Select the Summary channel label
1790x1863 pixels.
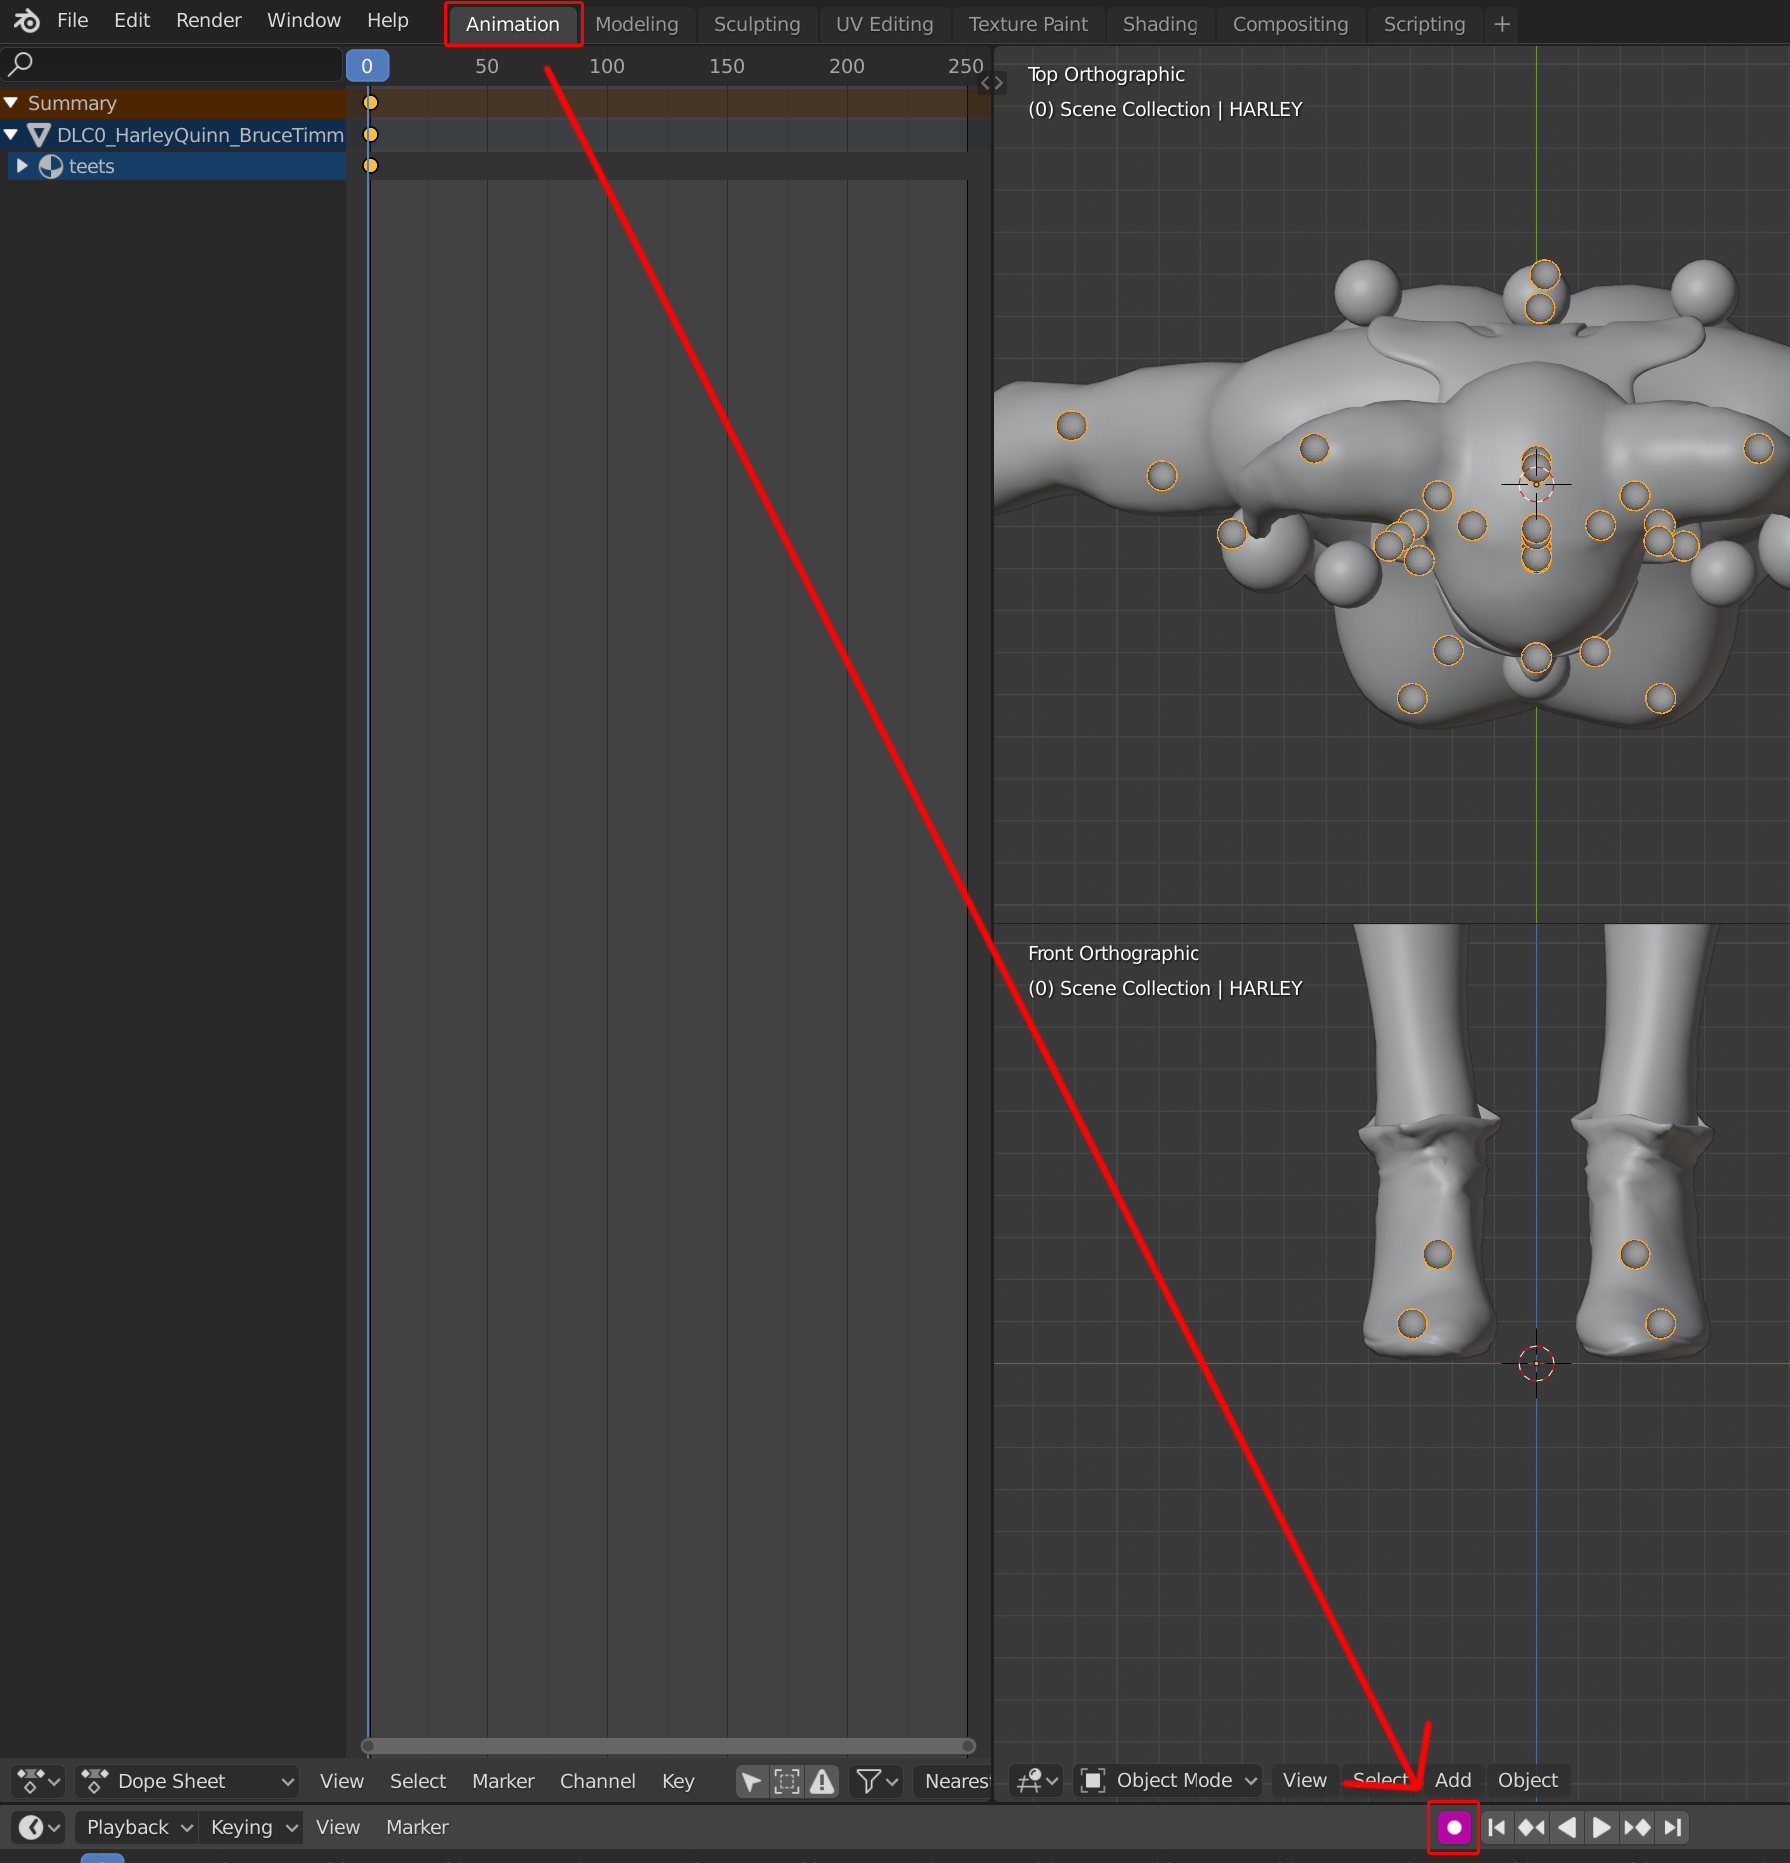pyautogui.click(x=72, y=103)
